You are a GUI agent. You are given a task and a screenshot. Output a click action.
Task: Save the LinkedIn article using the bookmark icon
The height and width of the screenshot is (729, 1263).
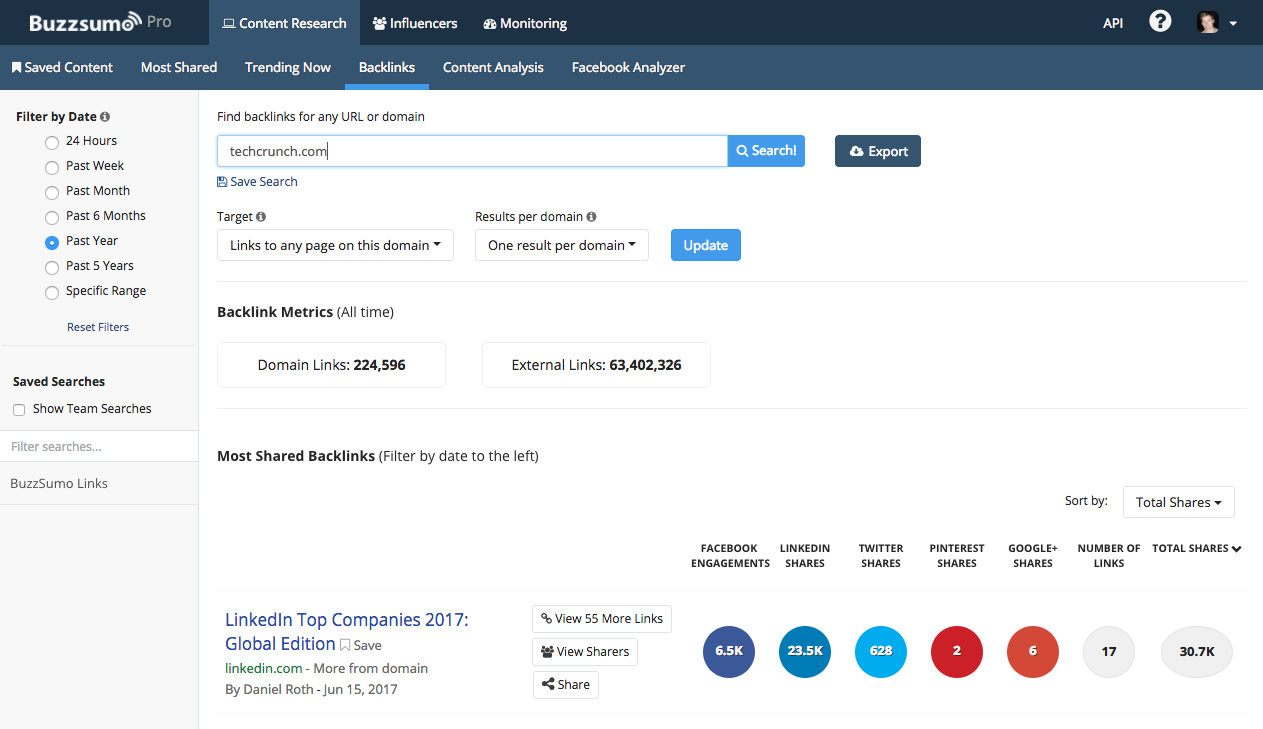pos(345,646)
